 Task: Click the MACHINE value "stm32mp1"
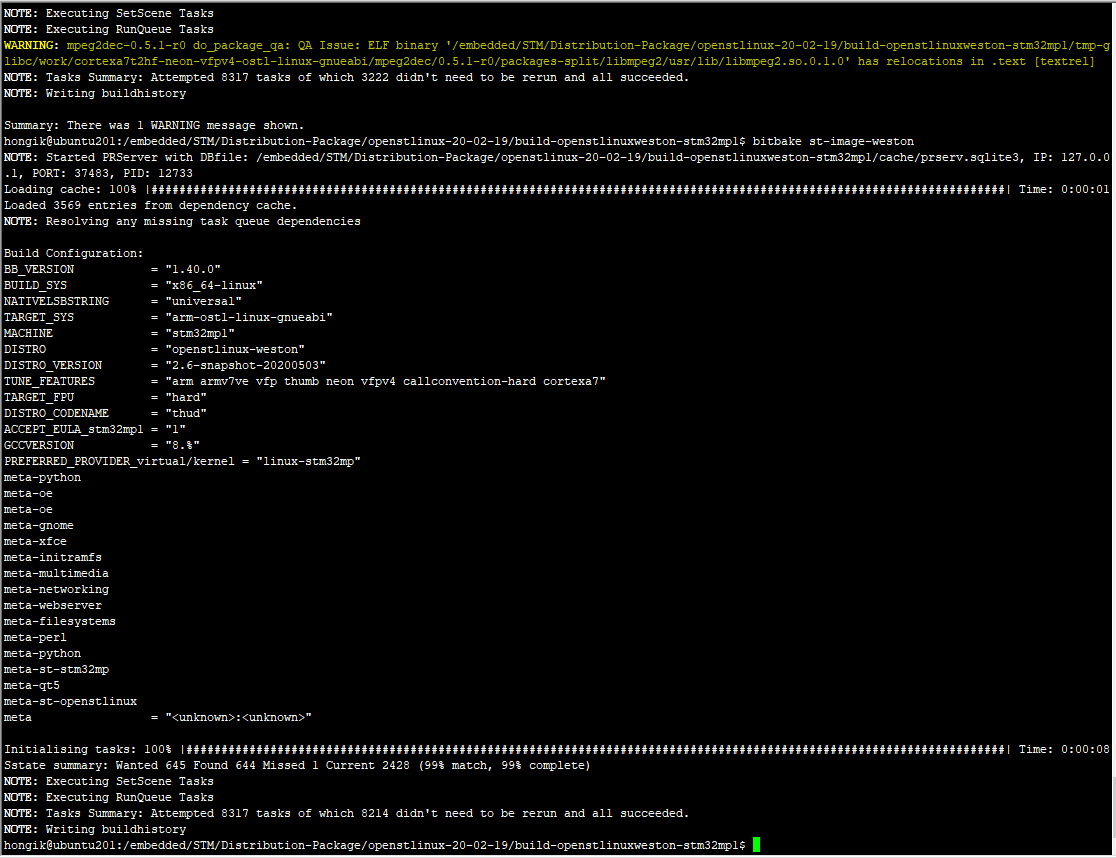coord(200,334)
